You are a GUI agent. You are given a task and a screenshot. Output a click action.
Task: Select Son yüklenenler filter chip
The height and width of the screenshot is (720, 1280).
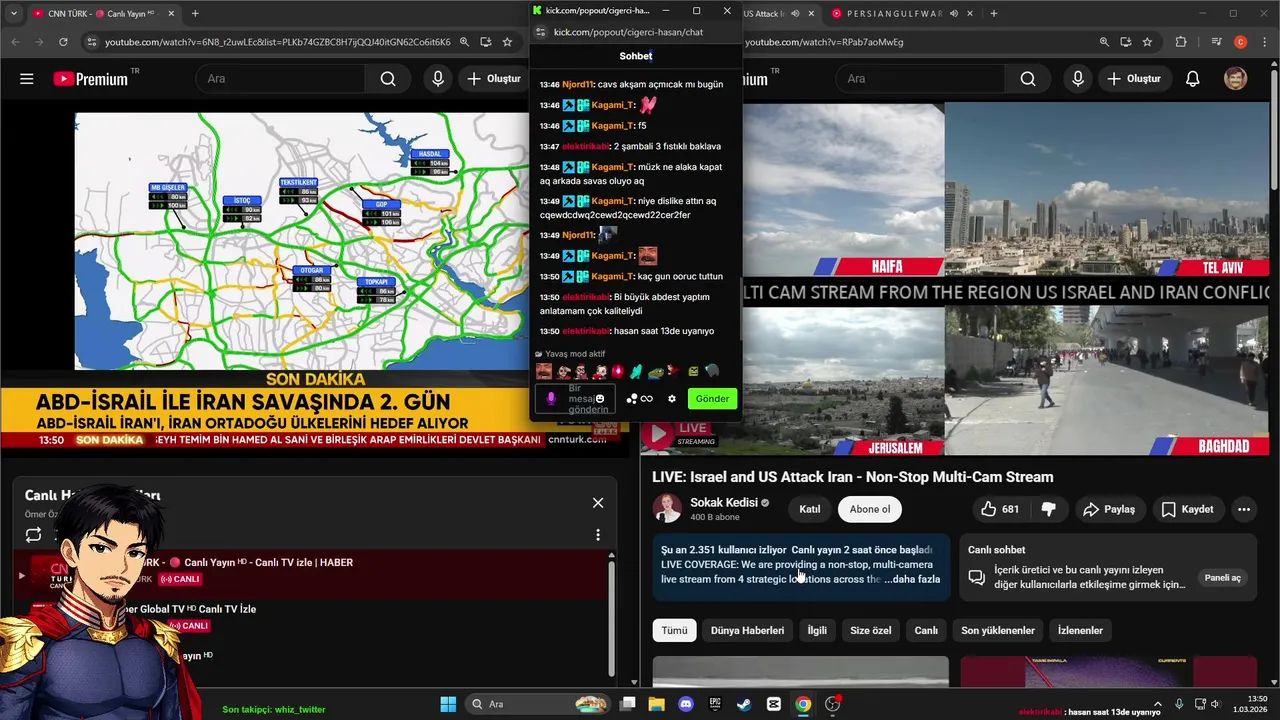998,631
